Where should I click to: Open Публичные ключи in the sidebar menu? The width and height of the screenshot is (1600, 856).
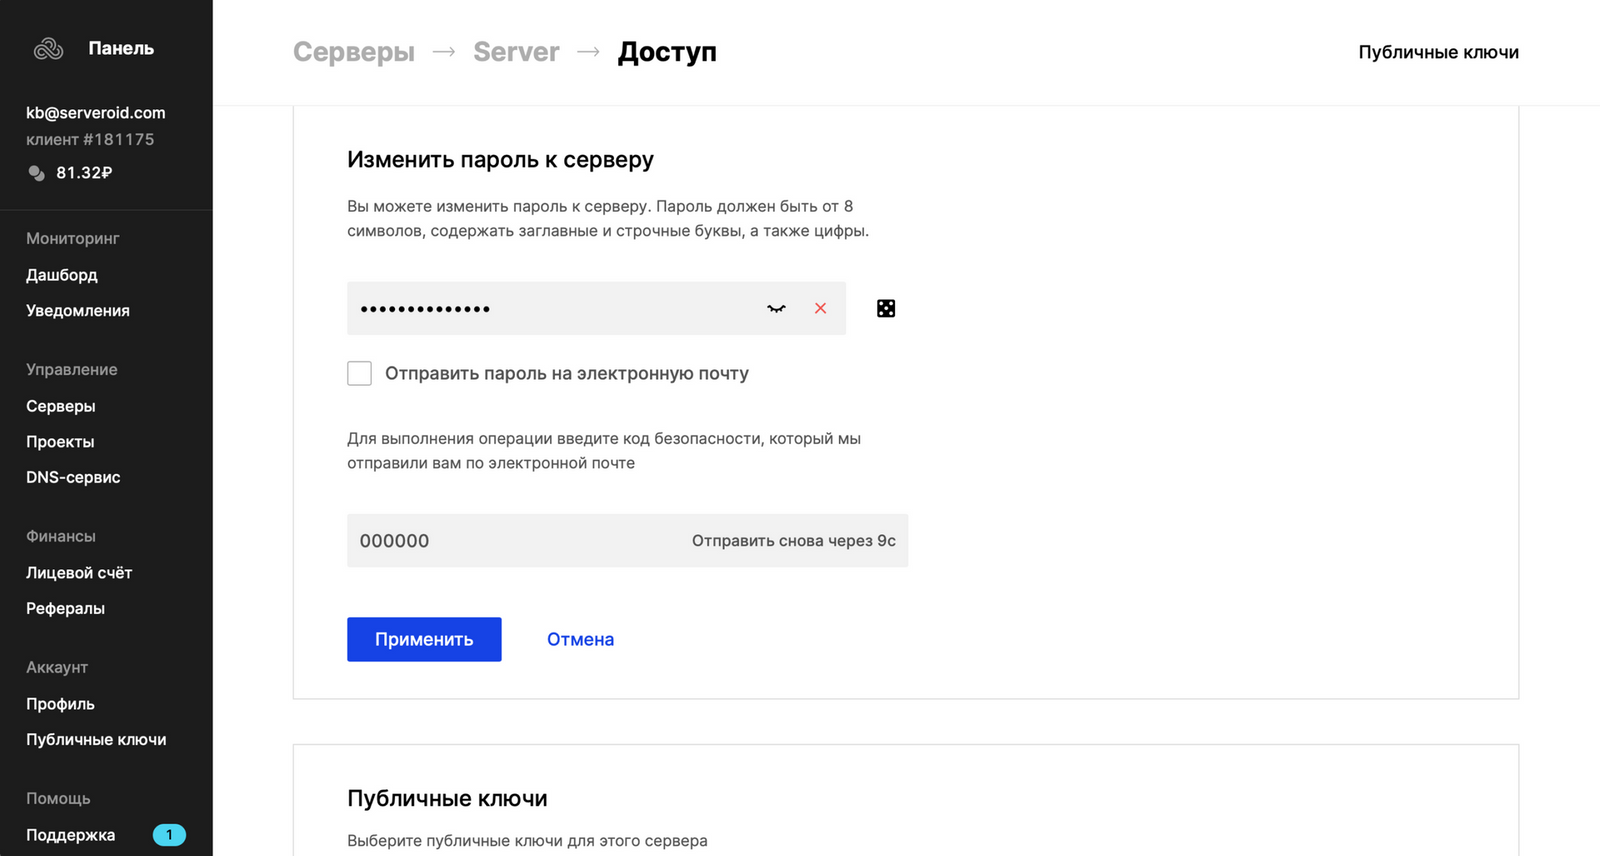coord(96,739)
